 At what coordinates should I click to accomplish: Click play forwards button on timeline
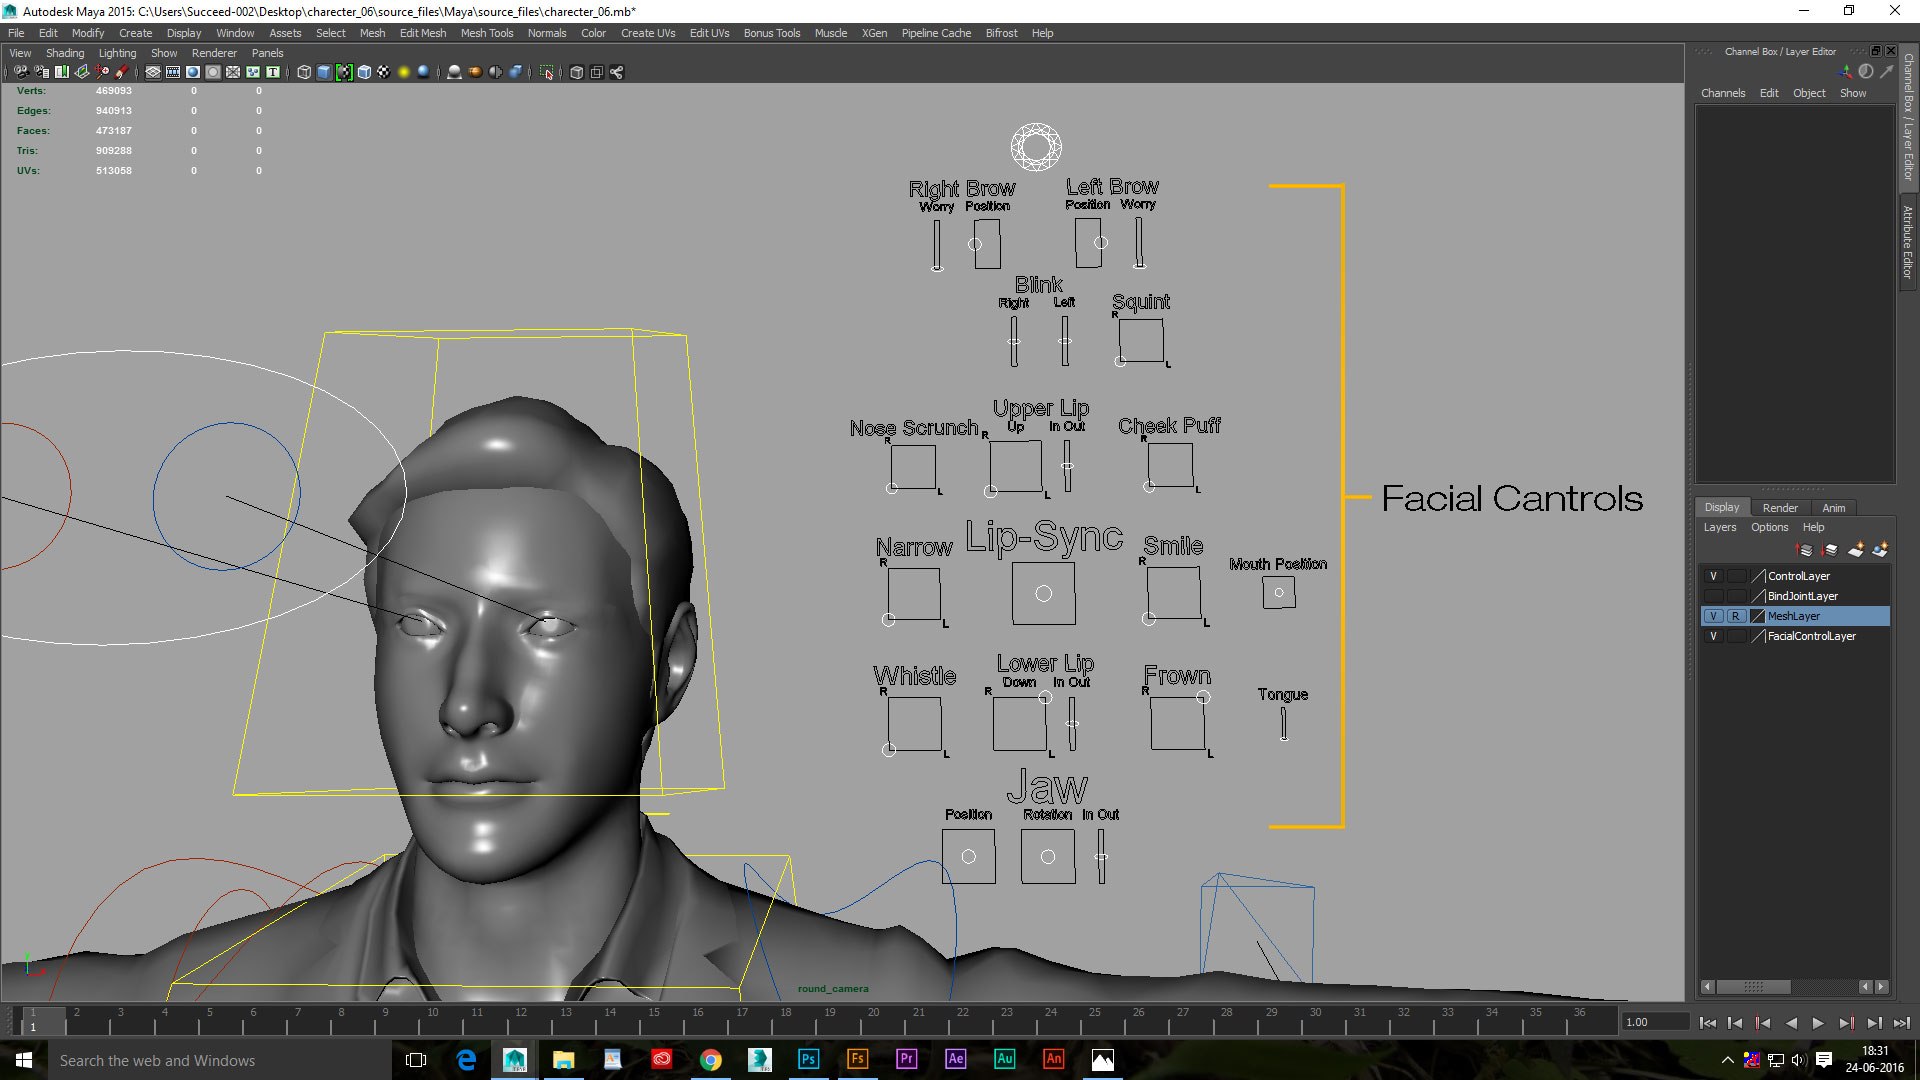1818,1022
